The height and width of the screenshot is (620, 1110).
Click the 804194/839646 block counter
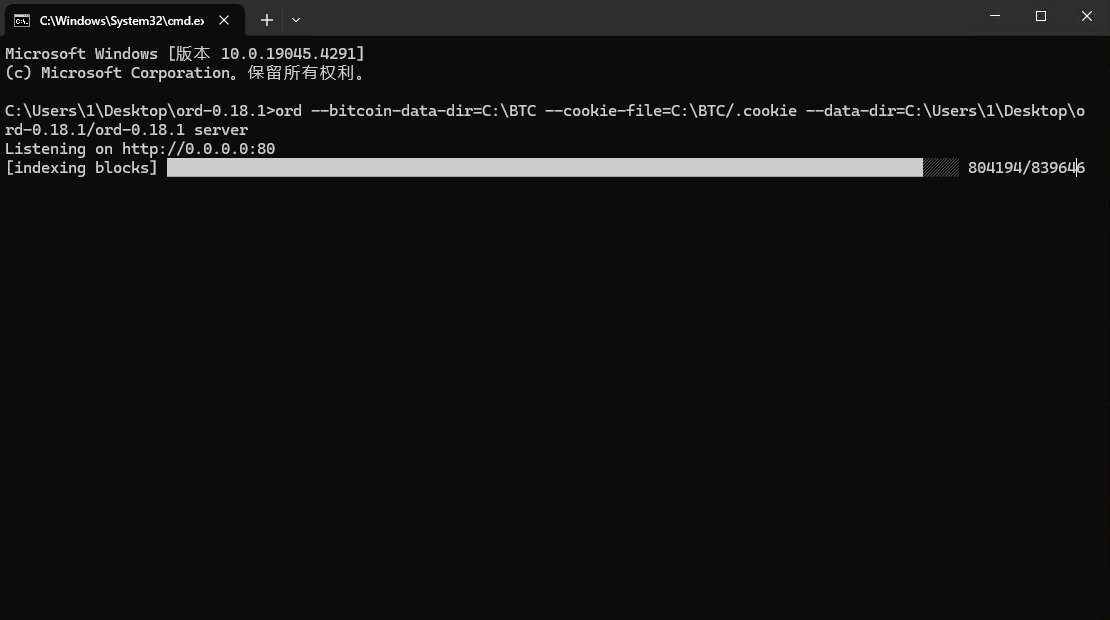pyautogui.click(x=1026, y=168)
